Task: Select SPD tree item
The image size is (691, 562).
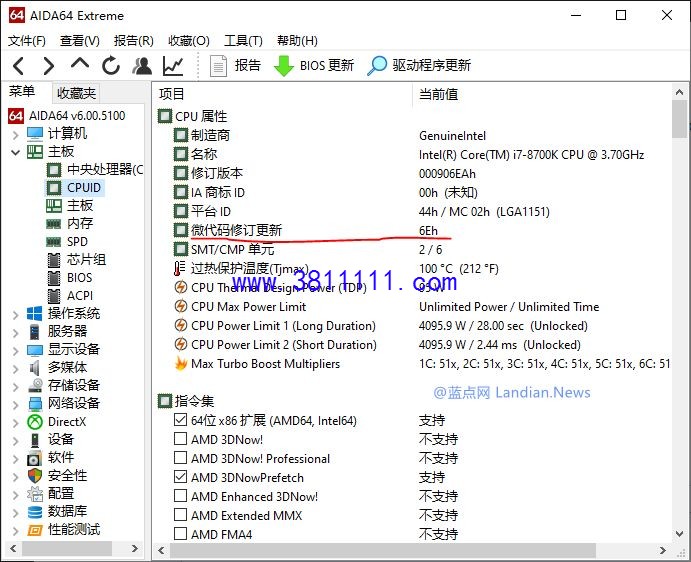Action: pyautogui.click(x=67, y=242)
